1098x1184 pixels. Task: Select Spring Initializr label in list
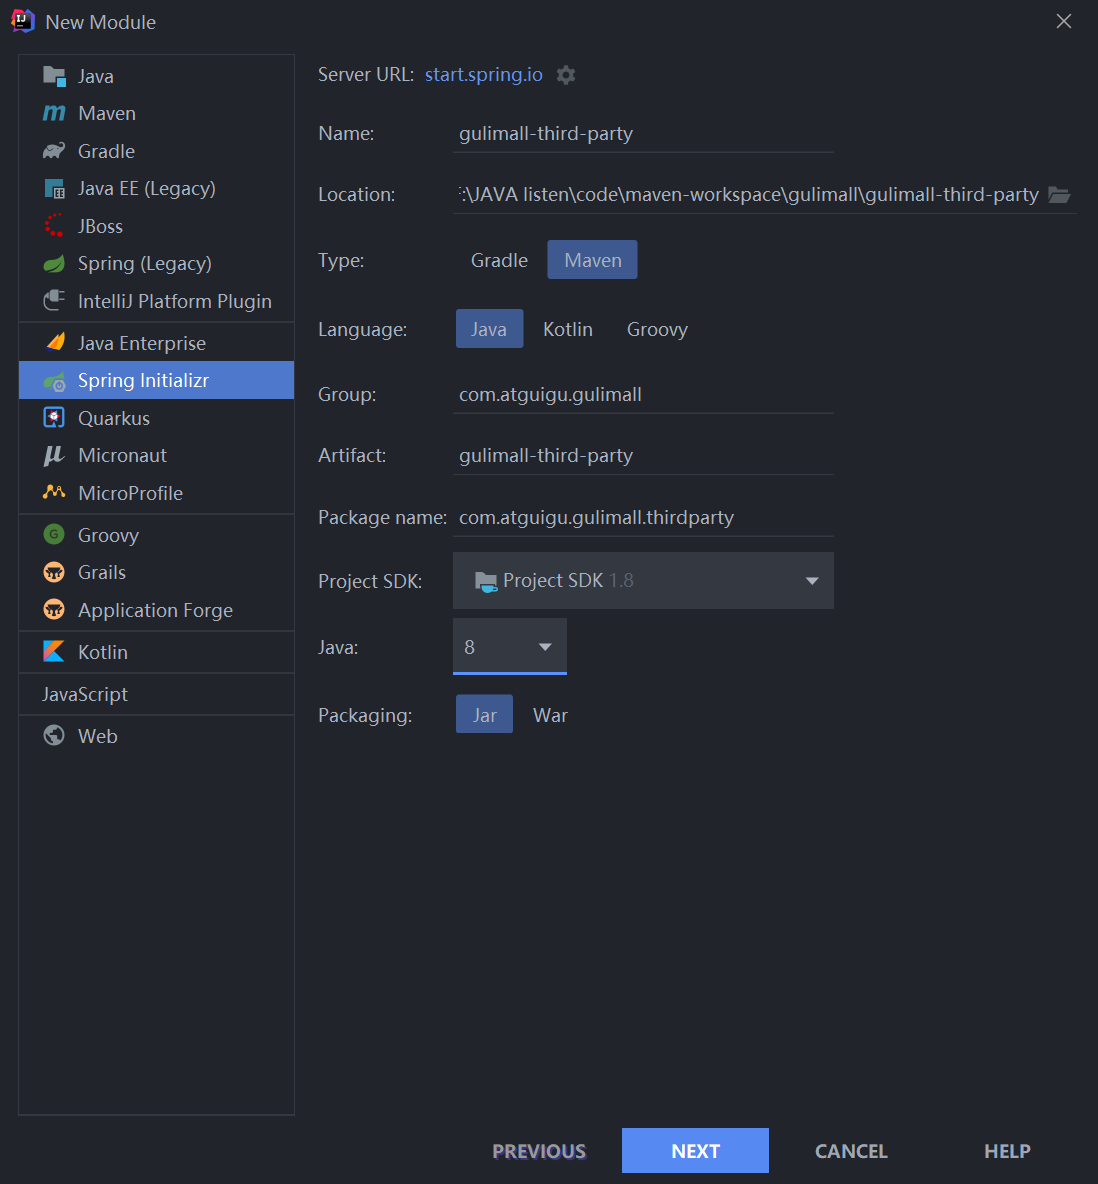click(x=143, y=381)
